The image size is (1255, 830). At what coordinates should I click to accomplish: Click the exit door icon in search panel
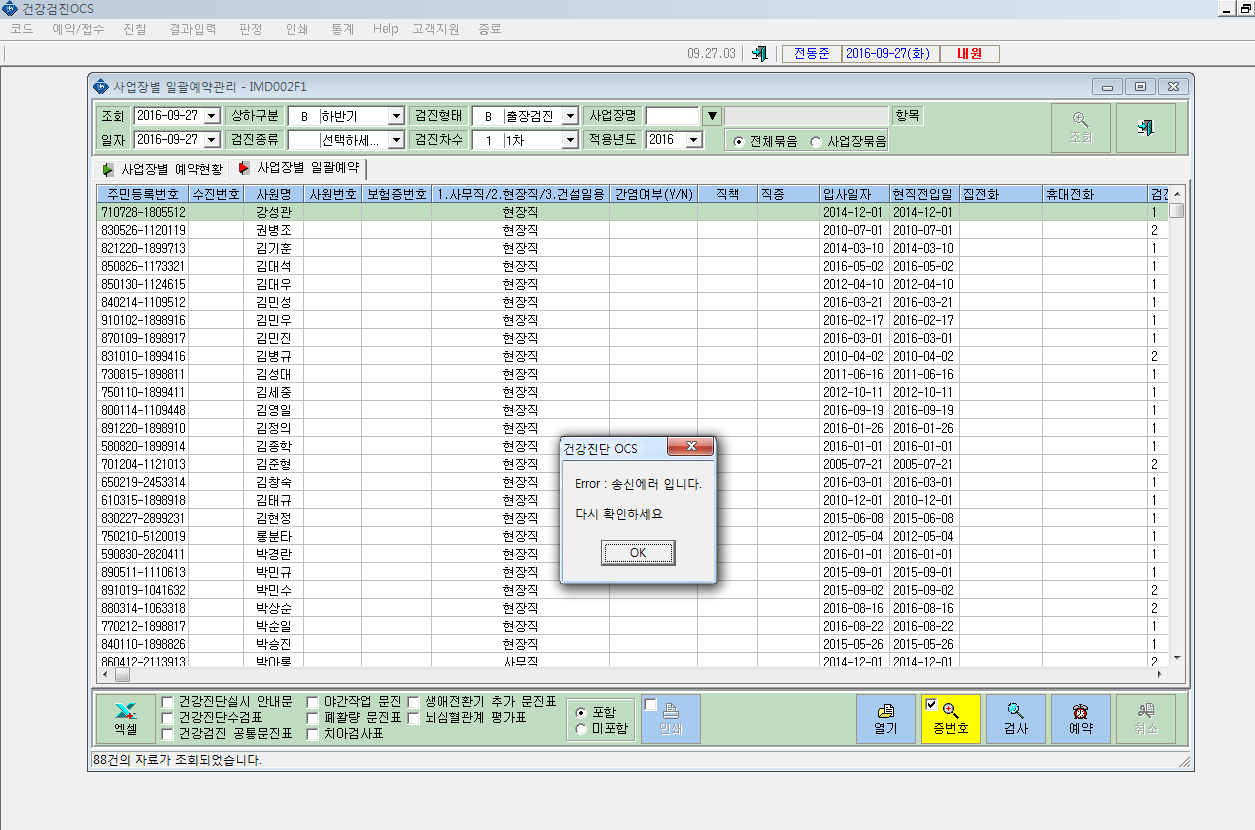click(x=1146, y=128)
